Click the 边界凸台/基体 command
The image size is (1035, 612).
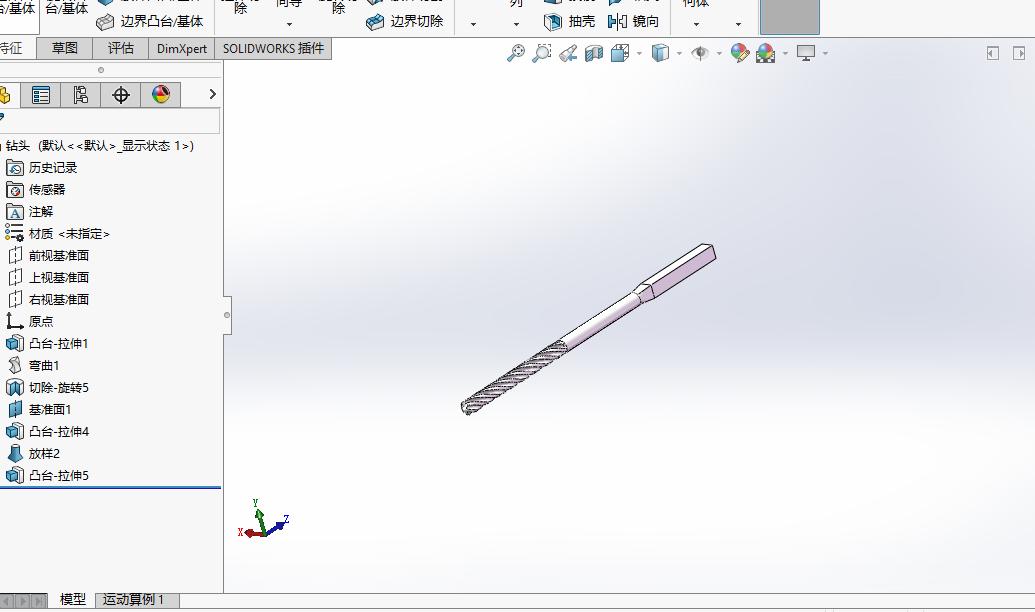[150, 22]
